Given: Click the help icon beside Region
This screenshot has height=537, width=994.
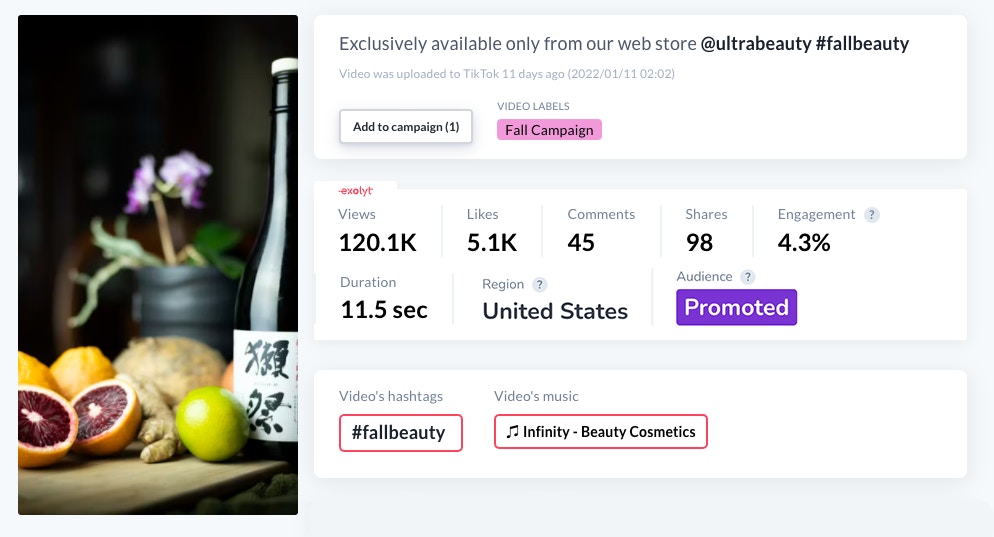Looking at the screenshot, I should pos(540,285).
